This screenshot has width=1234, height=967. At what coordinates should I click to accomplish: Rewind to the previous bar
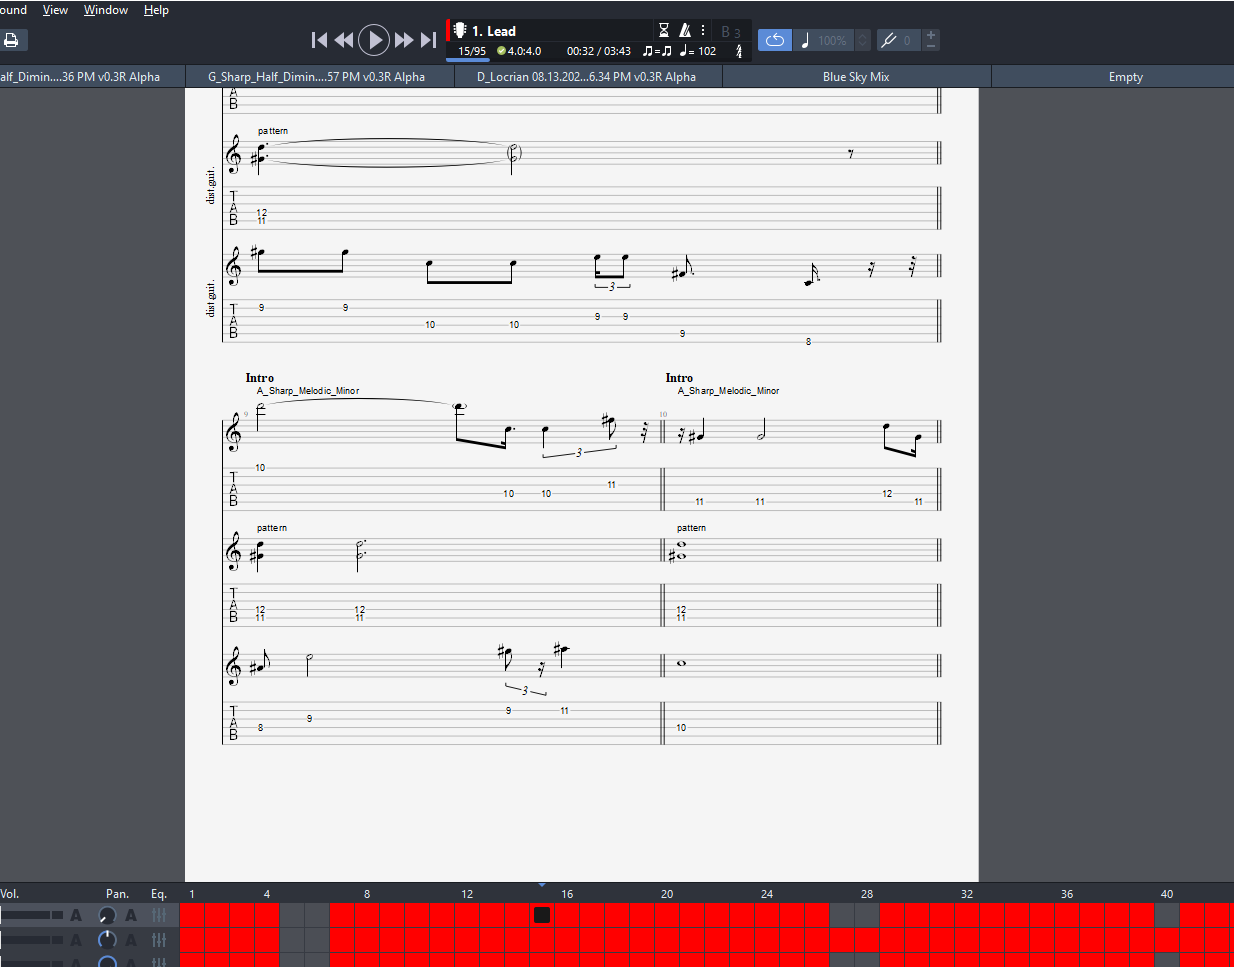[x=344, y=40]
